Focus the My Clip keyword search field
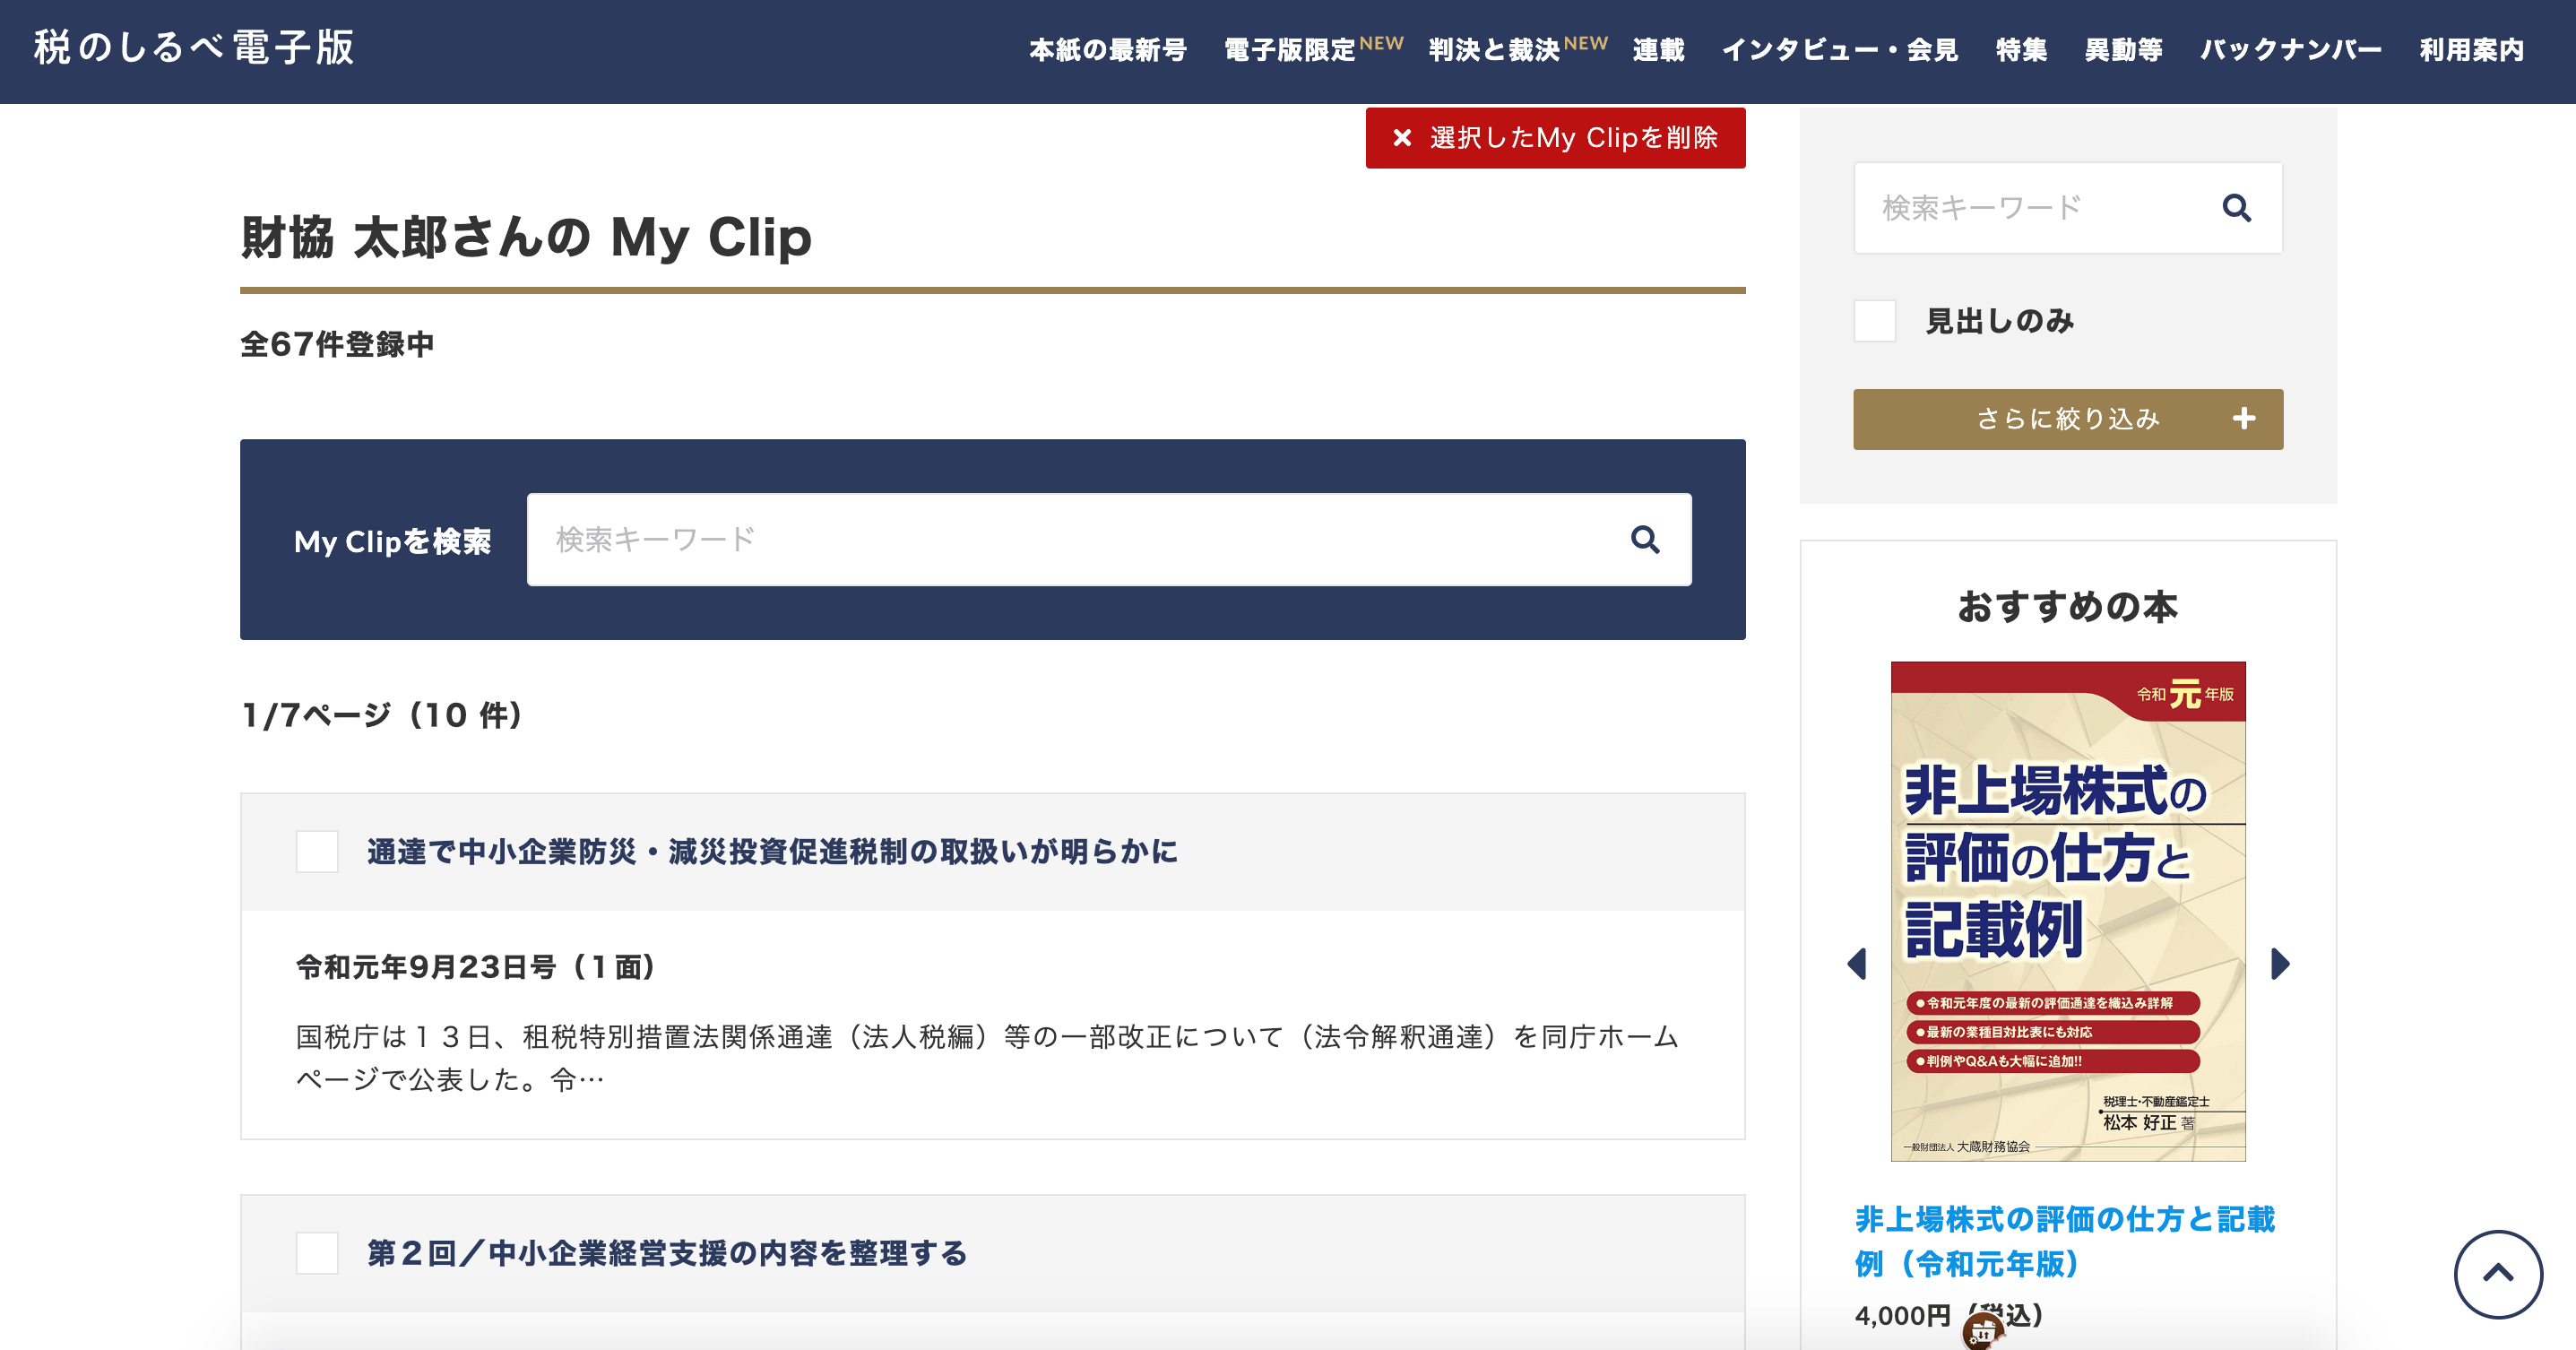Screen dimensions: 2576x1350 point(1080,540)
